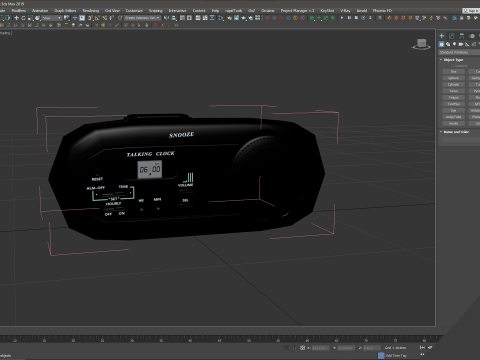The height and width of the screenshot is (360, 480).
Task: Click the absolute mode transform type-in icon
Action: [302, 348]
